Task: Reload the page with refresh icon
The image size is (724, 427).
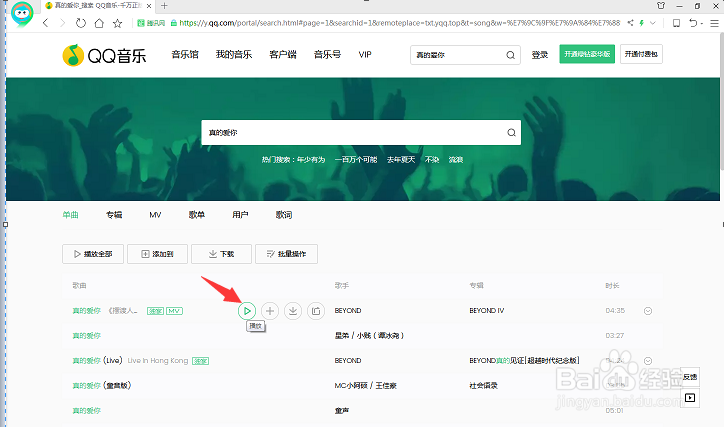Action: click(81, 23)
